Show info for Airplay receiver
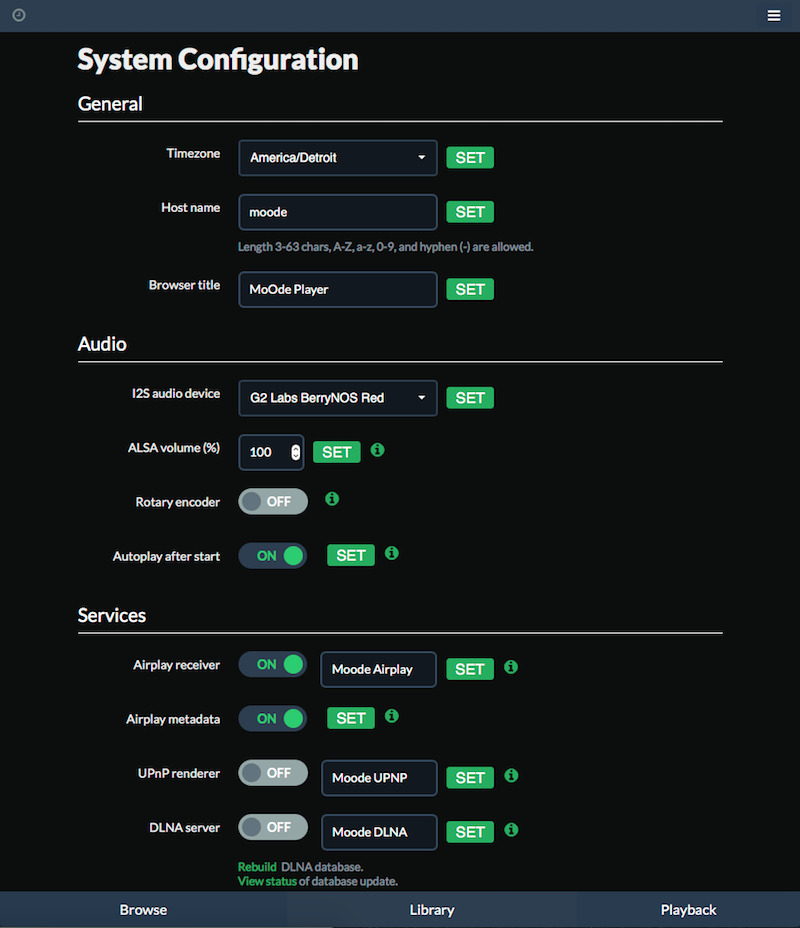Screen dimensions: 800x928 tap(511, 667)
